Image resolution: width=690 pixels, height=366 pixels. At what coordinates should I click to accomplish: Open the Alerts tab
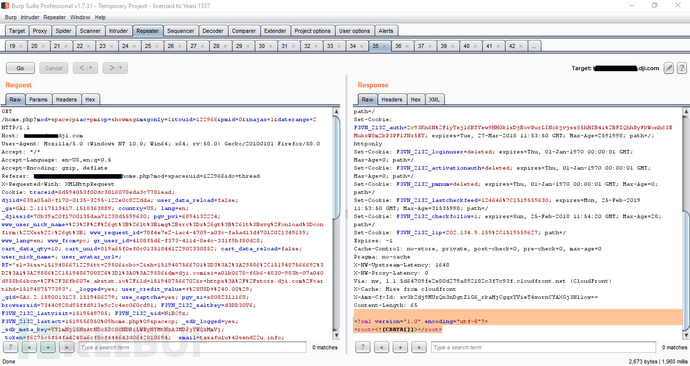(x=385, y=31)
